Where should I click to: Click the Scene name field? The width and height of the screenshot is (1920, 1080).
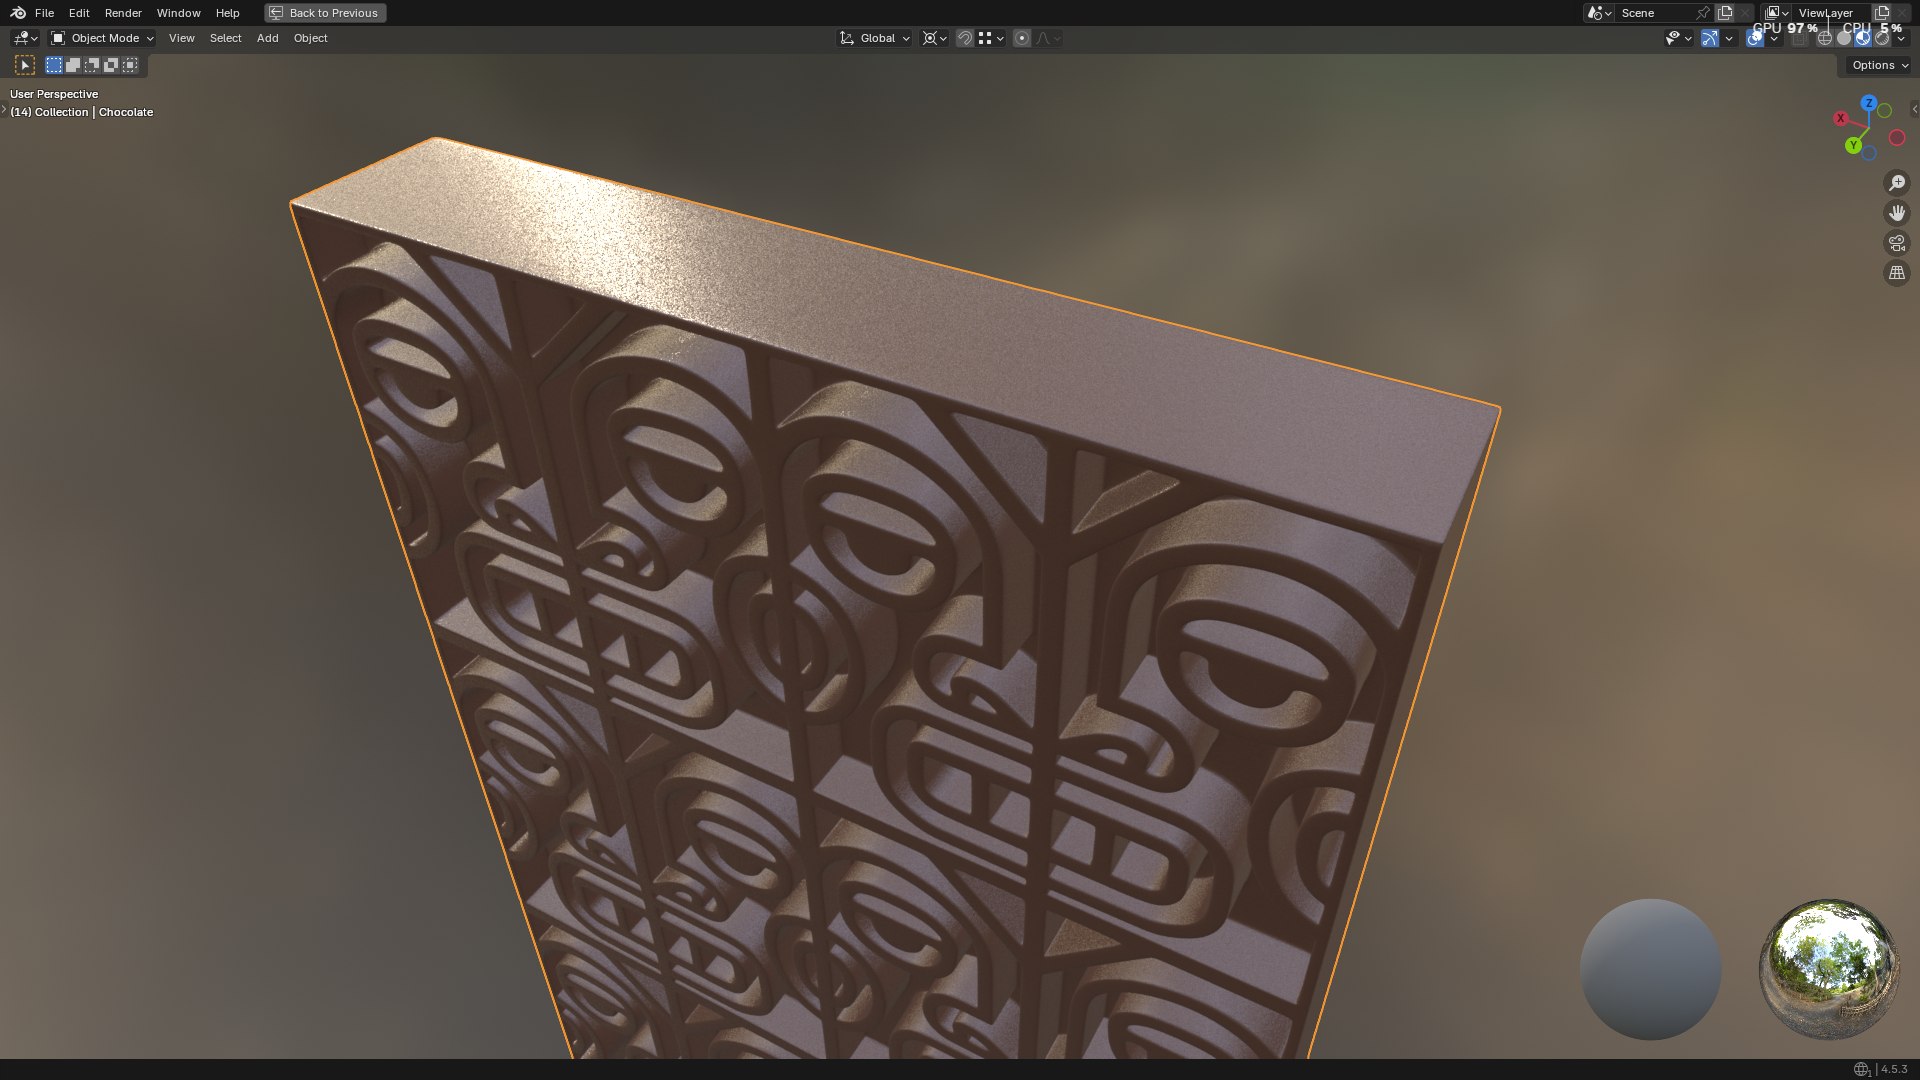1654,13
